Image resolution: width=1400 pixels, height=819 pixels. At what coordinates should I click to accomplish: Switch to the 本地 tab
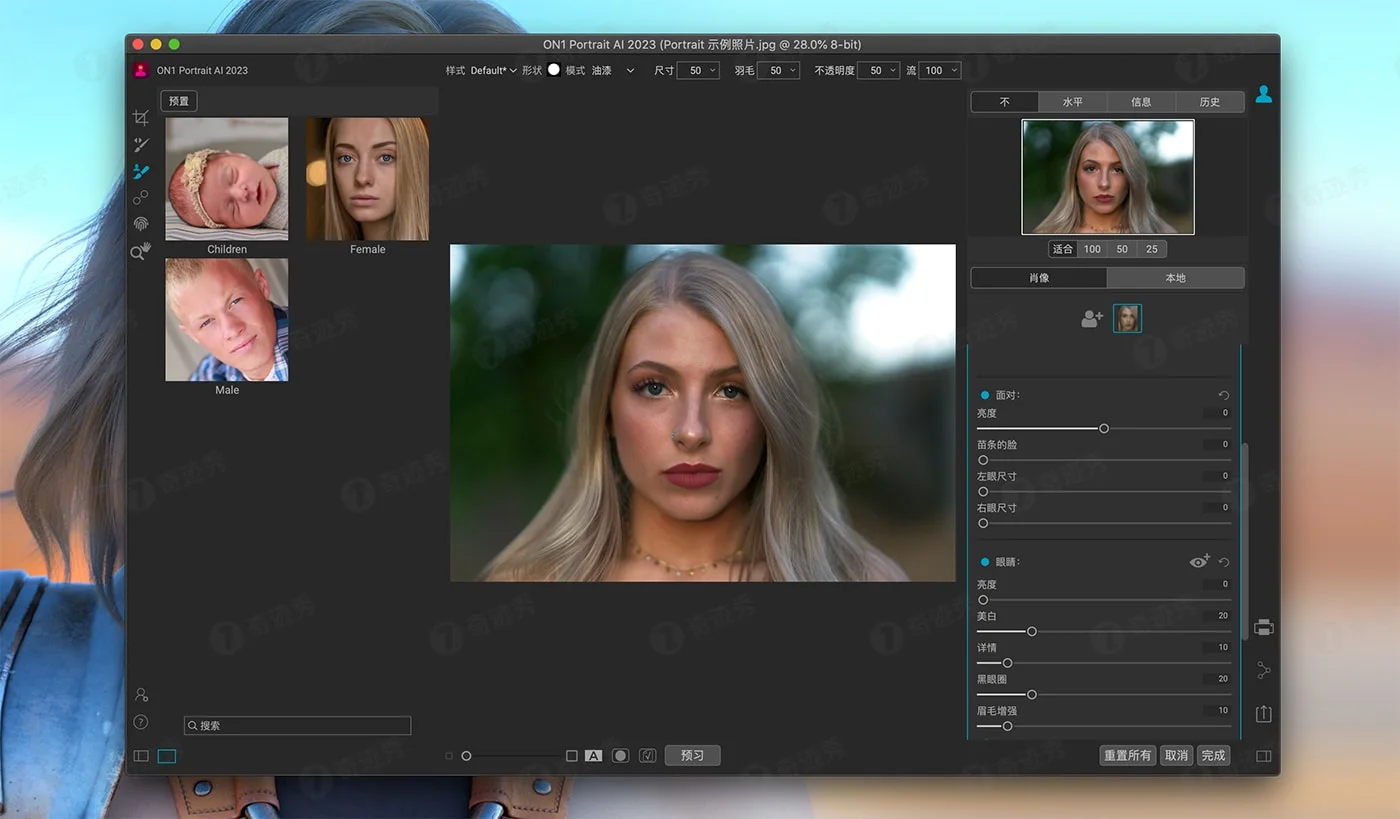tap(1175, 278)
